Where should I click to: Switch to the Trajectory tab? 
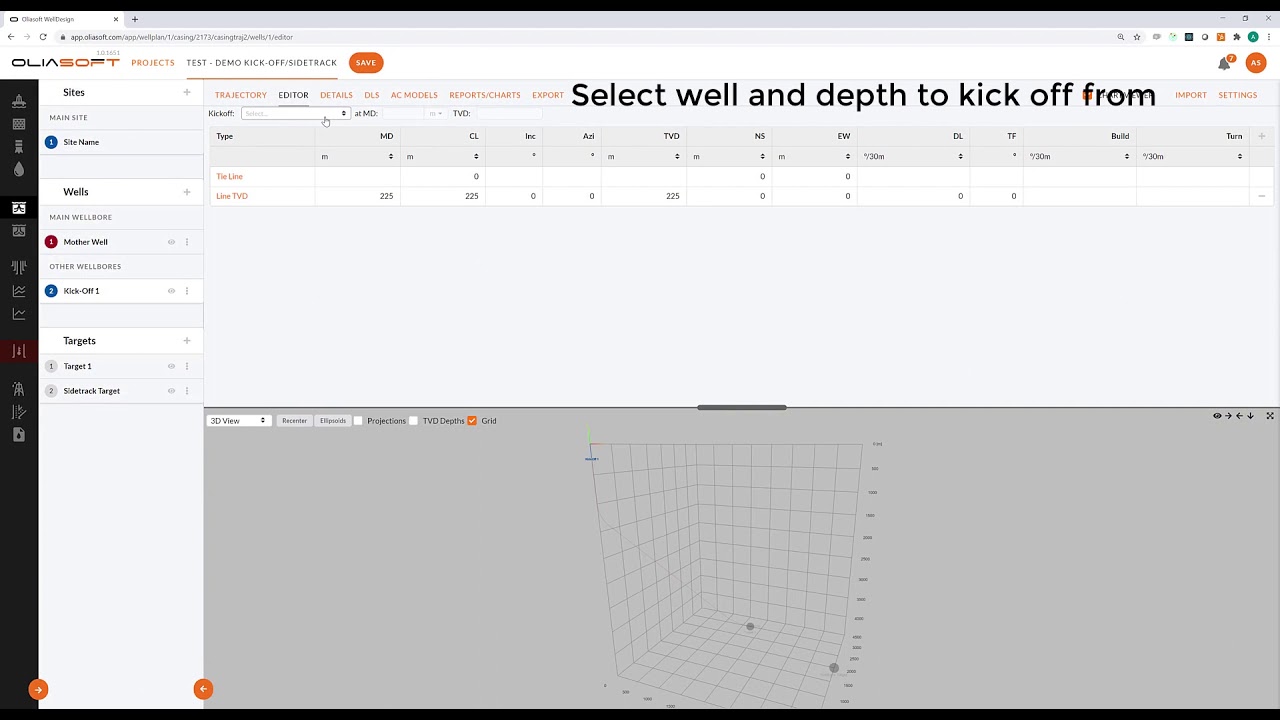[240, 95]
